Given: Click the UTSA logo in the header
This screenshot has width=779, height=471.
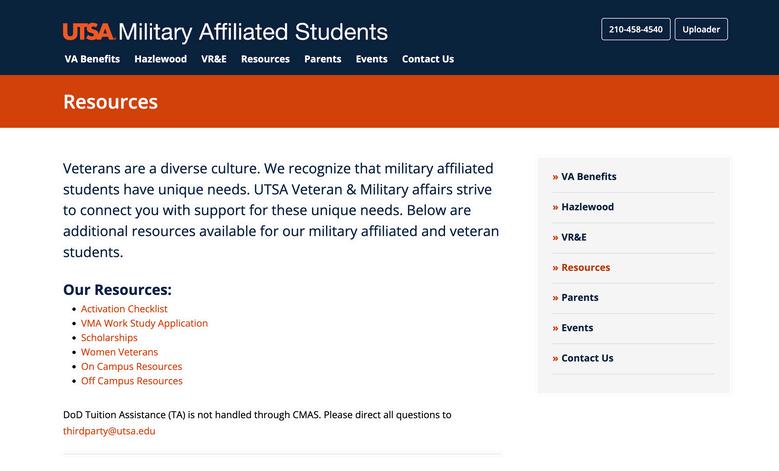Looking at the screenshot, I should pyautogui.click(x=88, y=32).
